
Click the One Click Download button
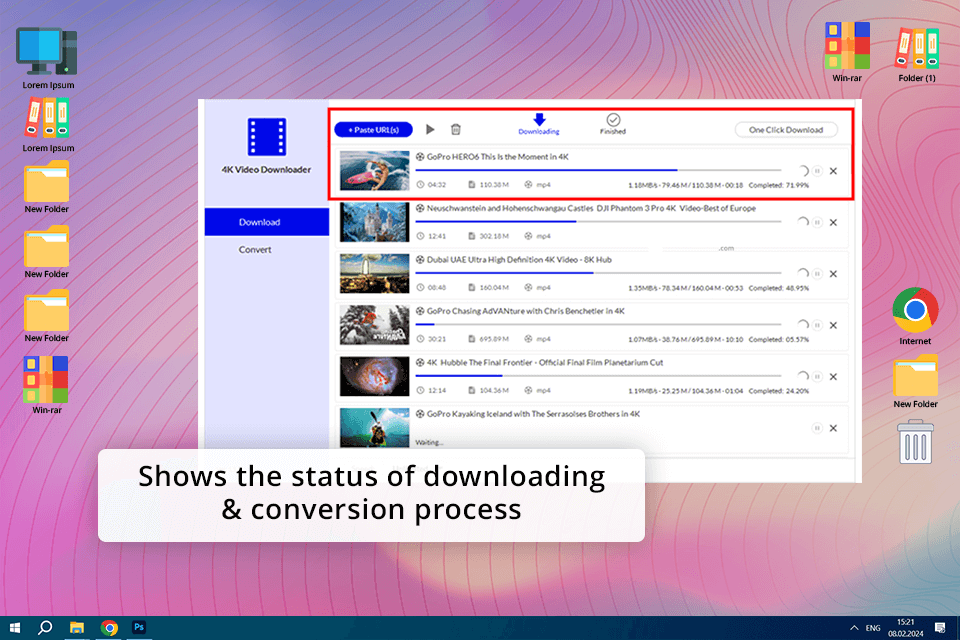coord(786,130)
